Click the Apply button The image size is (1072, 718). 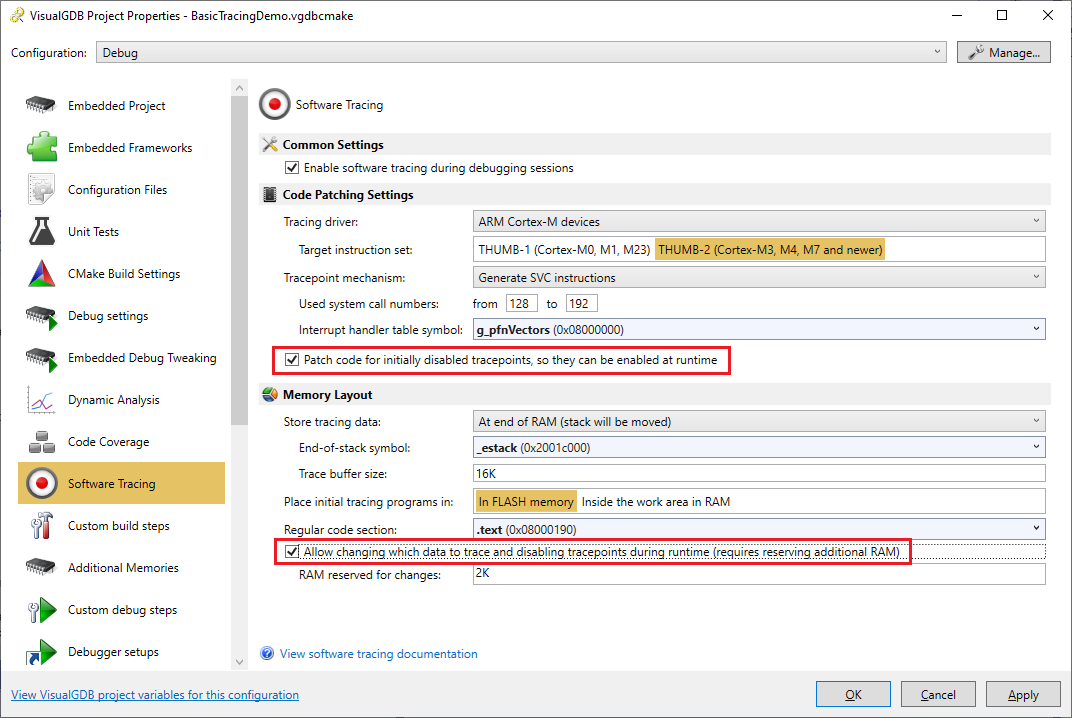(1023, 694)
